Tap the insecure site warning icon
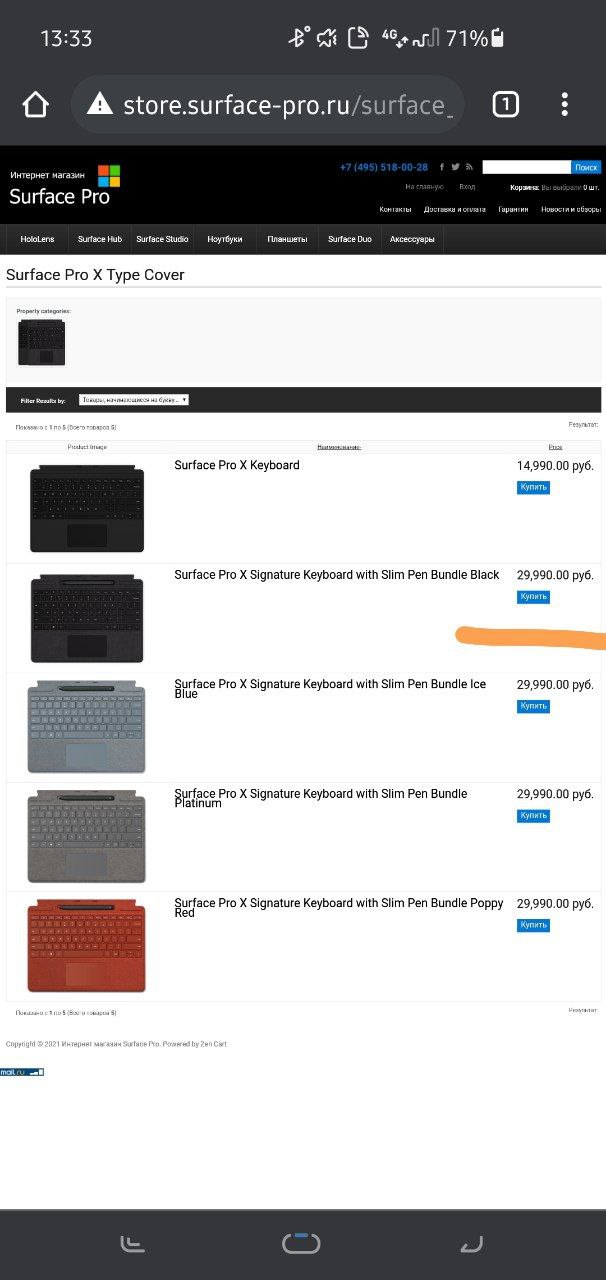The height and width of the screenshot is (1280, 606). [100, 104]
